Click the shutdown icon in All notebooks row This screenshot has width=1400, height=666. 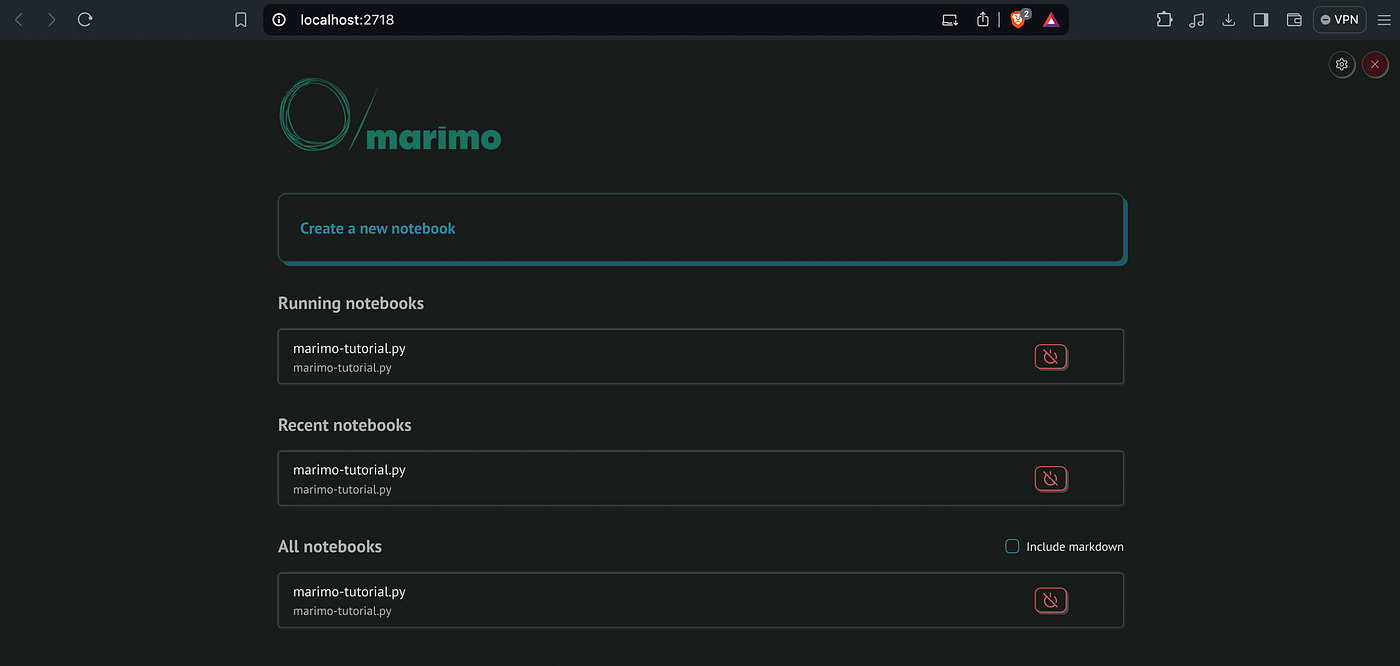coord(1050,600)
